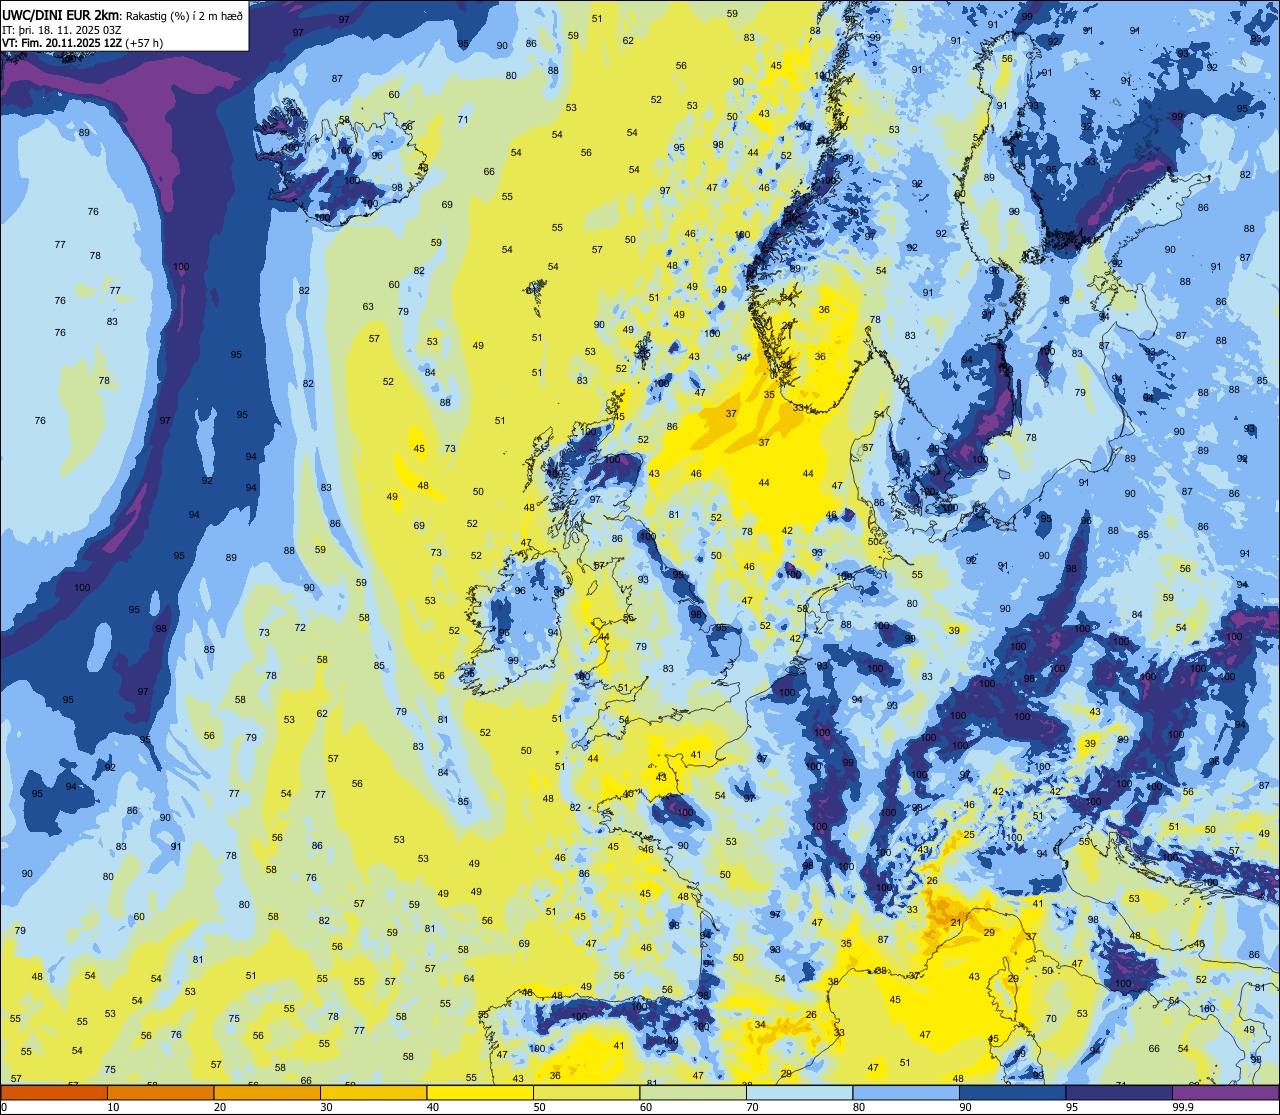The image size is (1280, 1115).
Task: Click the orange 10–20 legend swatch
Action: tap(160, 1092)
